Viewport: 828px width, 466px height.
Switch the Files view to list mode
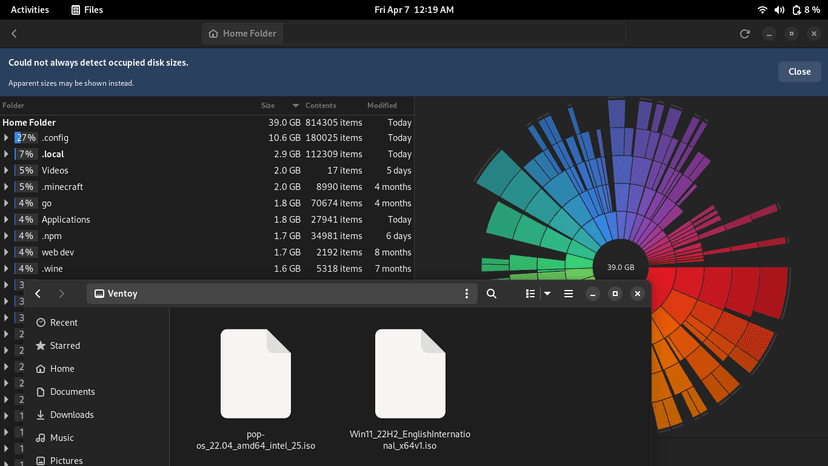coord(530,294)
